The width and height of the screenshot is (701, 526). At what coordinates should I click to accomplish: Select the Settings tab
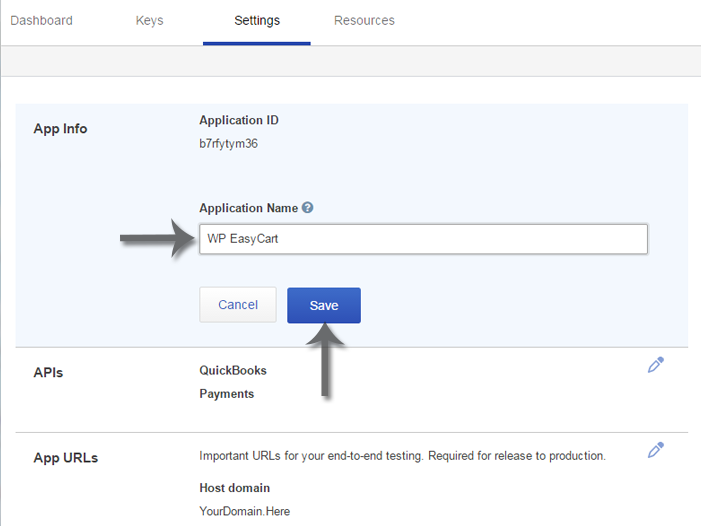click(256, 20)
